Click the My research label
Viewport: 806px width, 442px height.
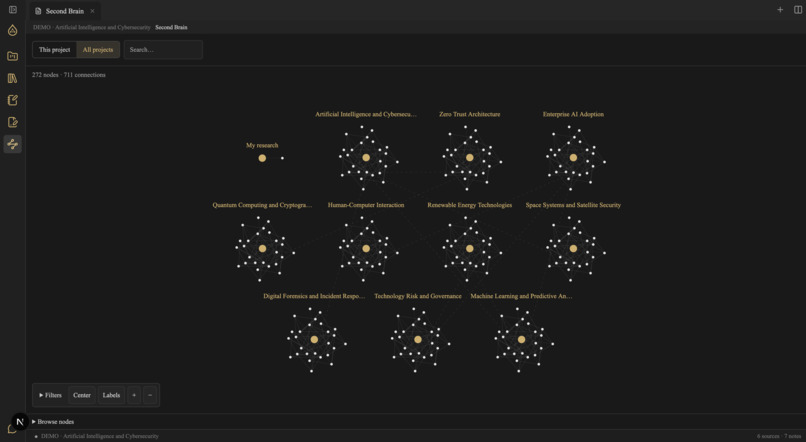tap(262, 145)
